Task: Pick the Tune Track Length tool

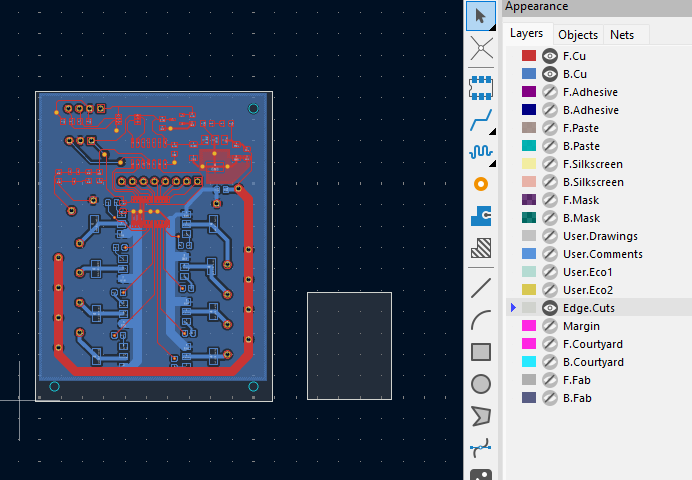Action: coord(481,152)
